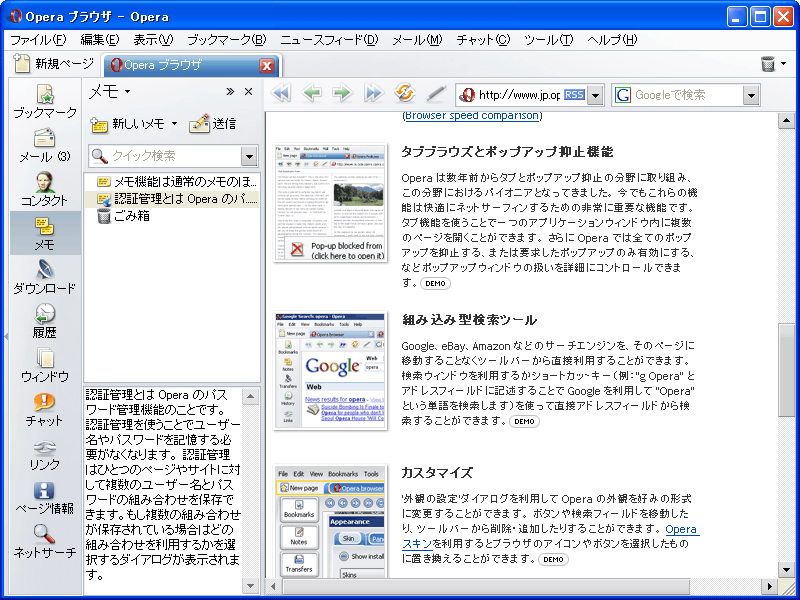Close the メモ panel with the X
The height and width of the screenshot is (600, 800).
point(248,92)
